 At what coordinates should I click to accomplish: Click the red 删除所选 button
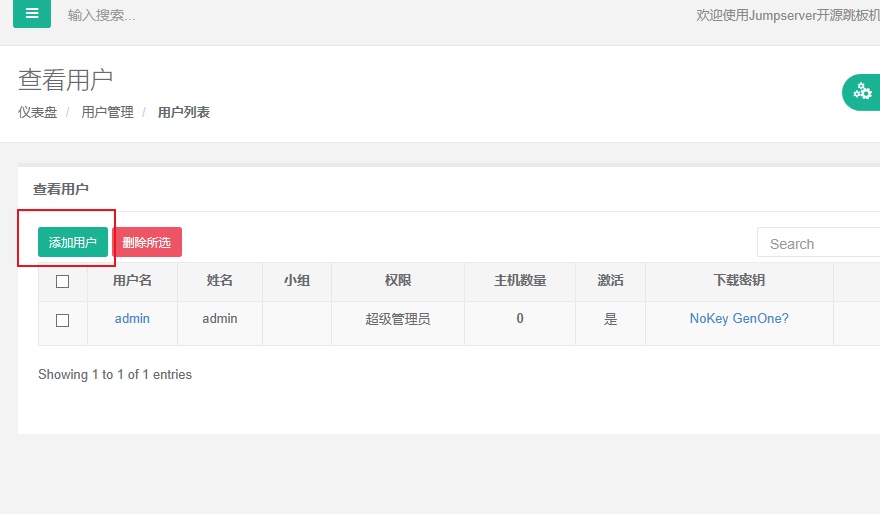click(x=146, y=242)
